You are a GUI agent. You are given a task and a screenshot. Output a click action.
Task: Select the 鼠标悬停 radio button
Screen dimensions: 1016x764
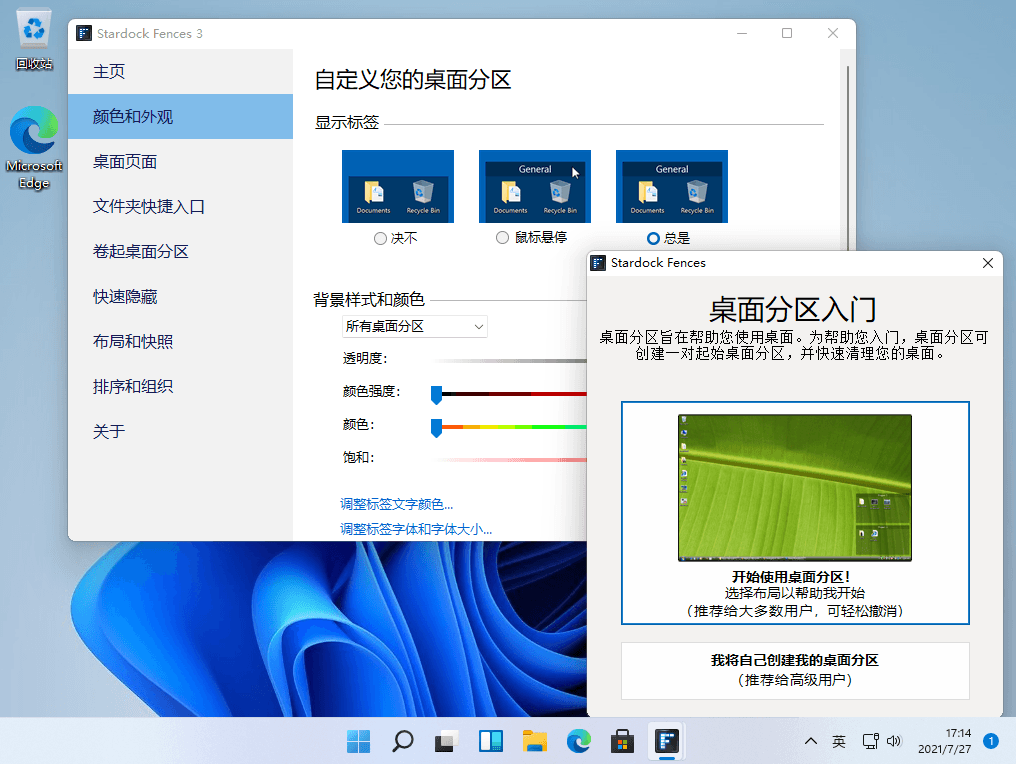(503, 239)
